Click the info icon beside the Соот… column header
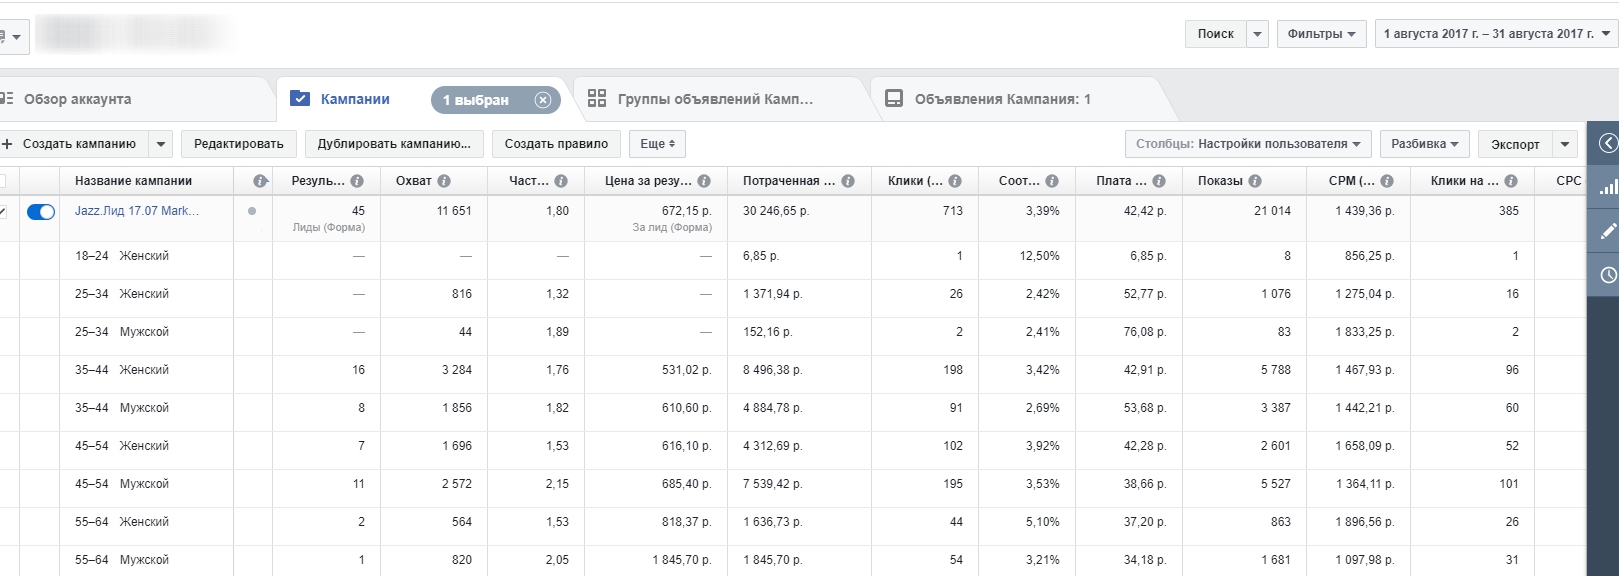Viewport: 1619px width, 576px height. click(x=1052, y=181)
